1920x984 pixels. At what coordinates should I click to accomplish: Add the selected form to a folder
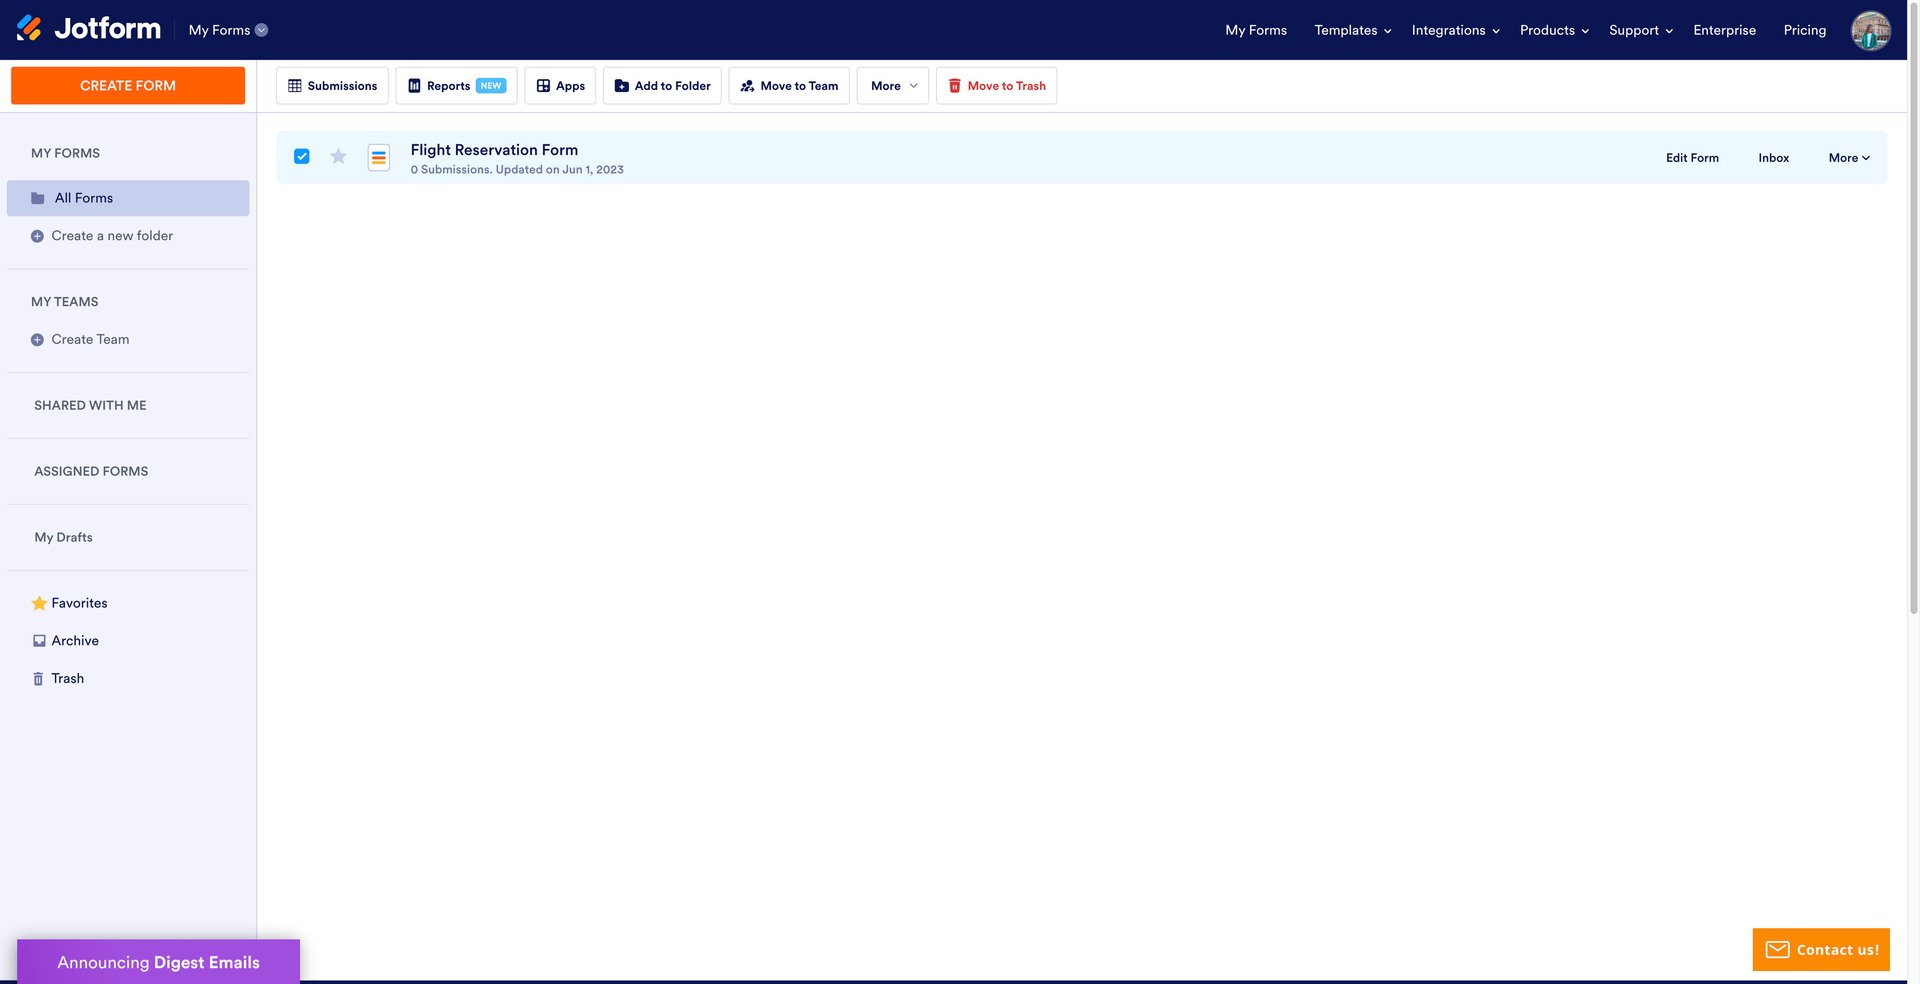[662, 86]
